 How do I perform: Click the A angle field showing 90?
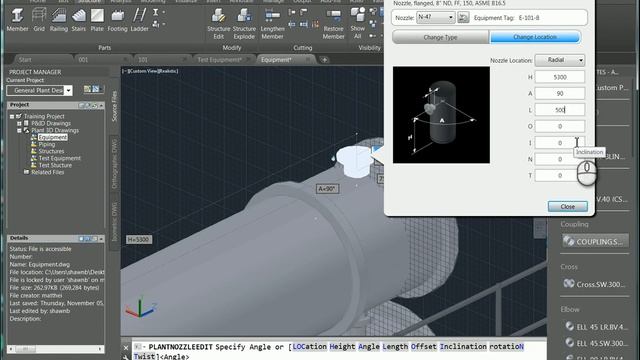[x=560, y=93]
